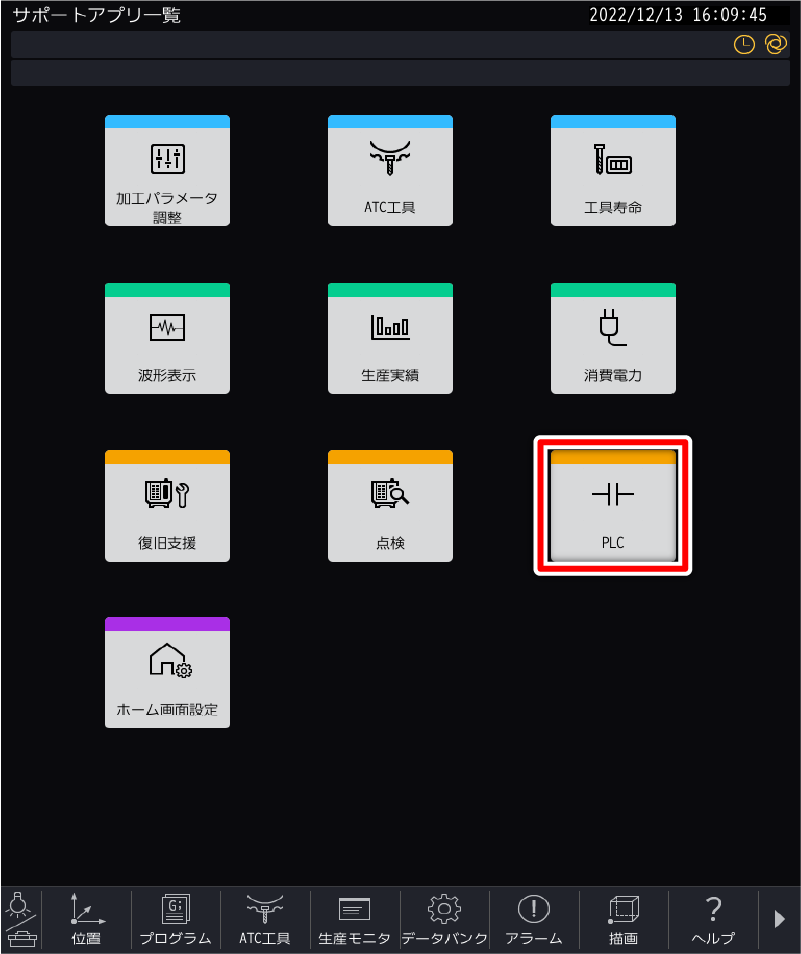Open the 工具寿命 tool life tile
The height and width of the screenshot is (954, 801).
click(x=613, y=170)
